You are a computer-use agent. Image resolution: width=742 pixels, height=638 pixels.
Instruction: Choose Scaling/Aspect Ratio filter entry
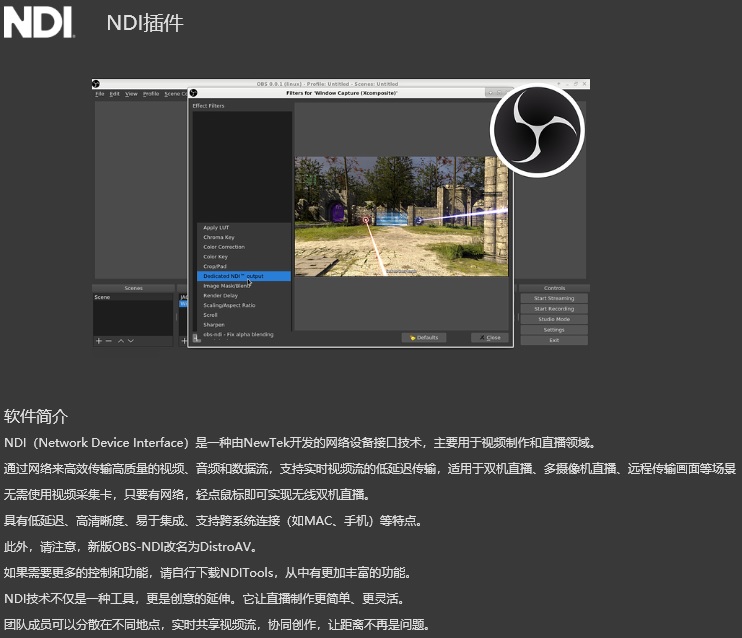[244, 305]
